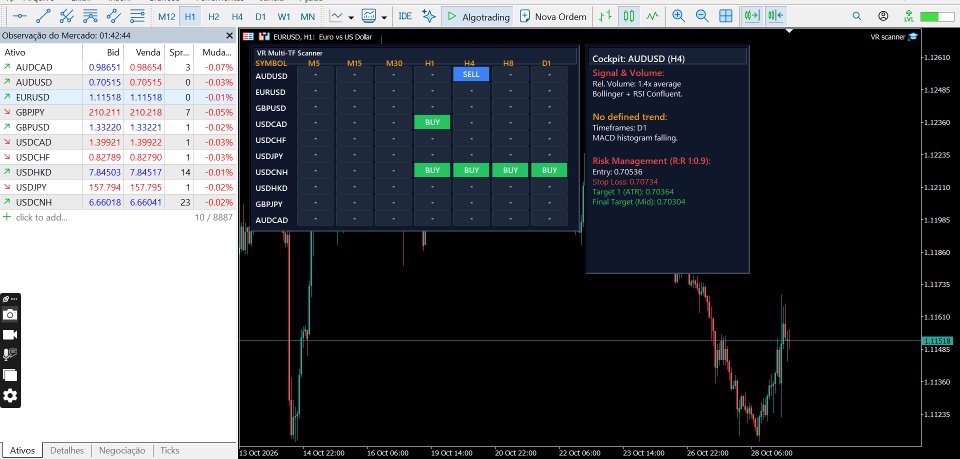Click the camera screenshot icon in floating widget
The height and width of the screenshot is (459, 960).
[10, 315]
